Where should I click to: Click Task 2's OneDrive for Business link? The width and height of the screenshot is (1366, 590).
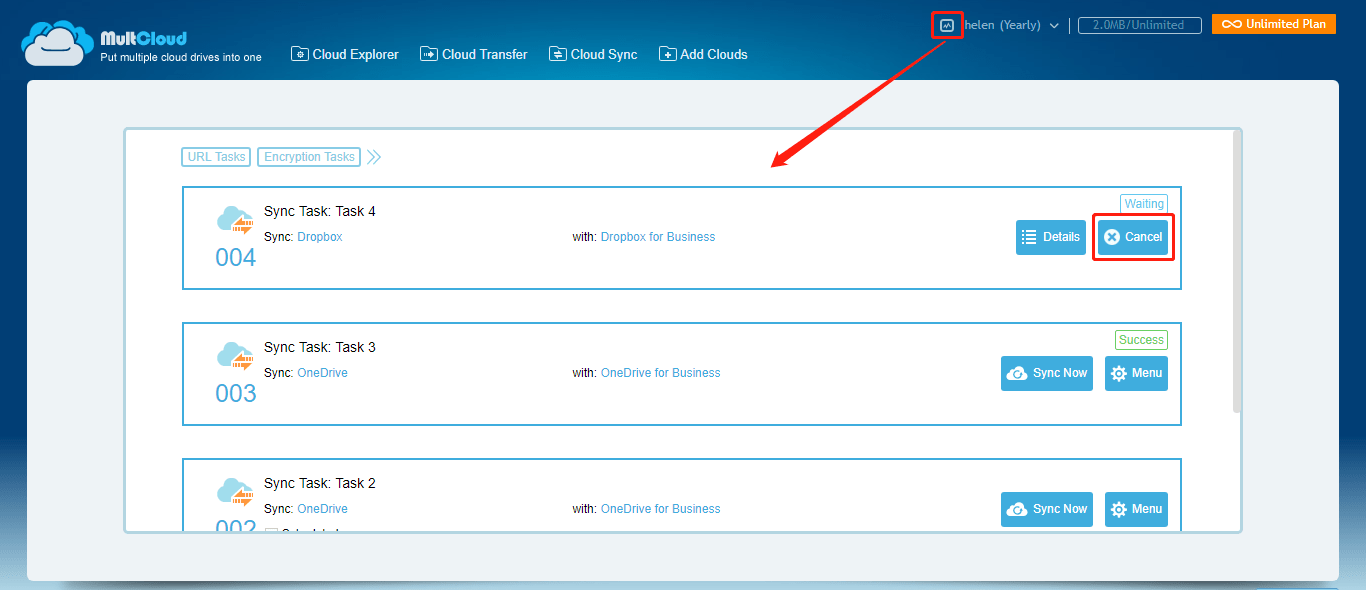tap(660, 509)
